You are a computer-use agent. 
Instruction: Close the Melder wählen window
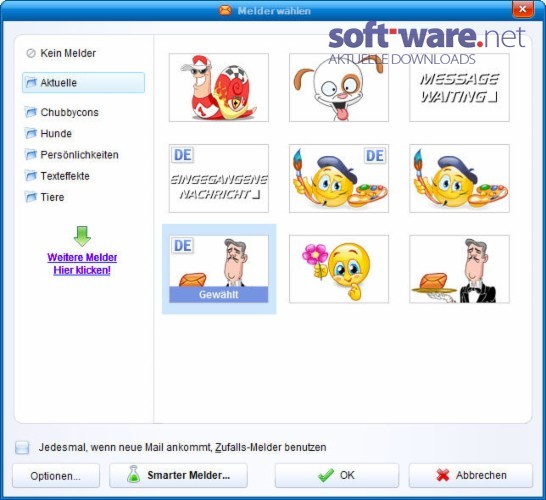[523, 9]
